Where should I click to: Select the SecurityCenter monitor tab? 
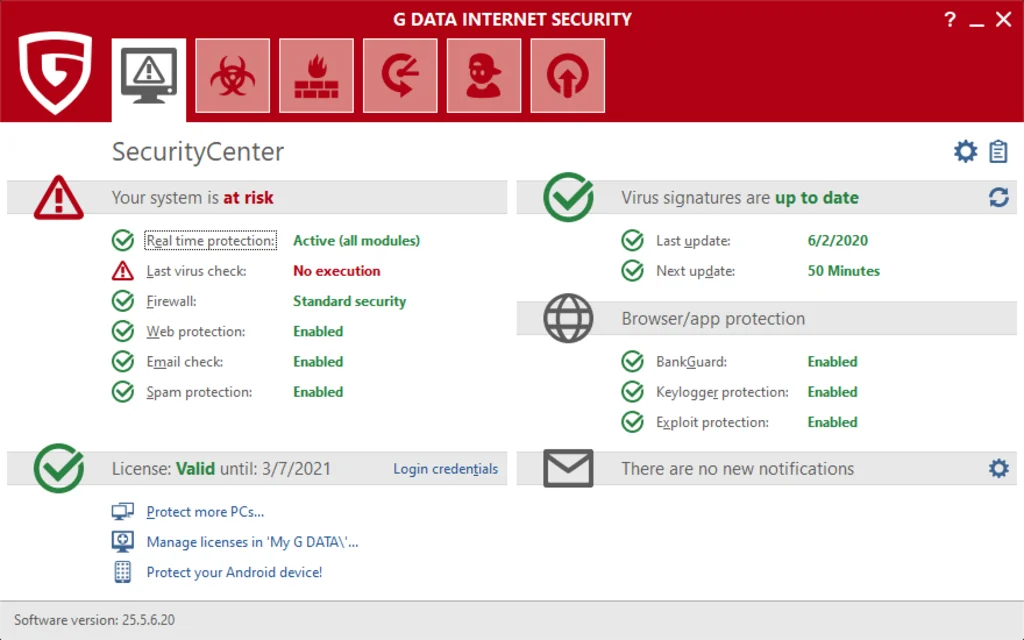click(x=149, y=76)
